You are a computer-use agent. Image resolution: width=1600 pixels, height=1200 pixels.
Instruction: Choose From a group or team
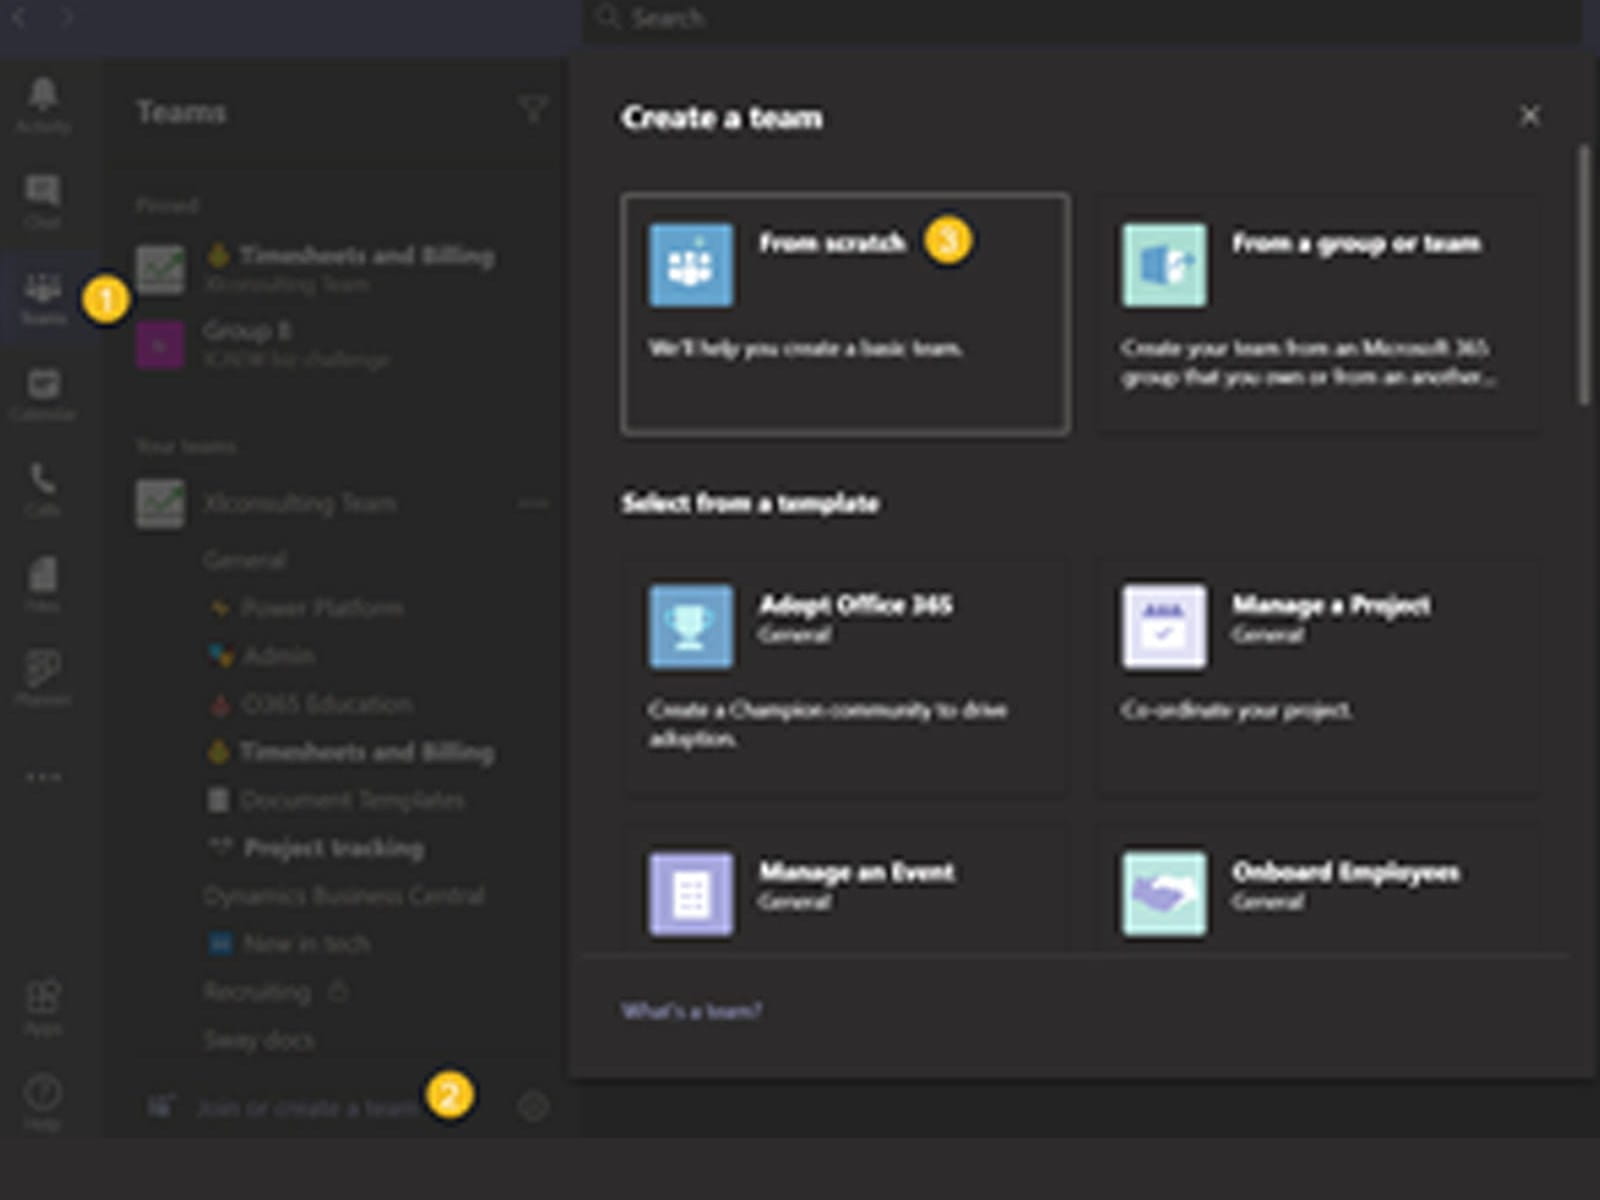[x=1317, y=314]
